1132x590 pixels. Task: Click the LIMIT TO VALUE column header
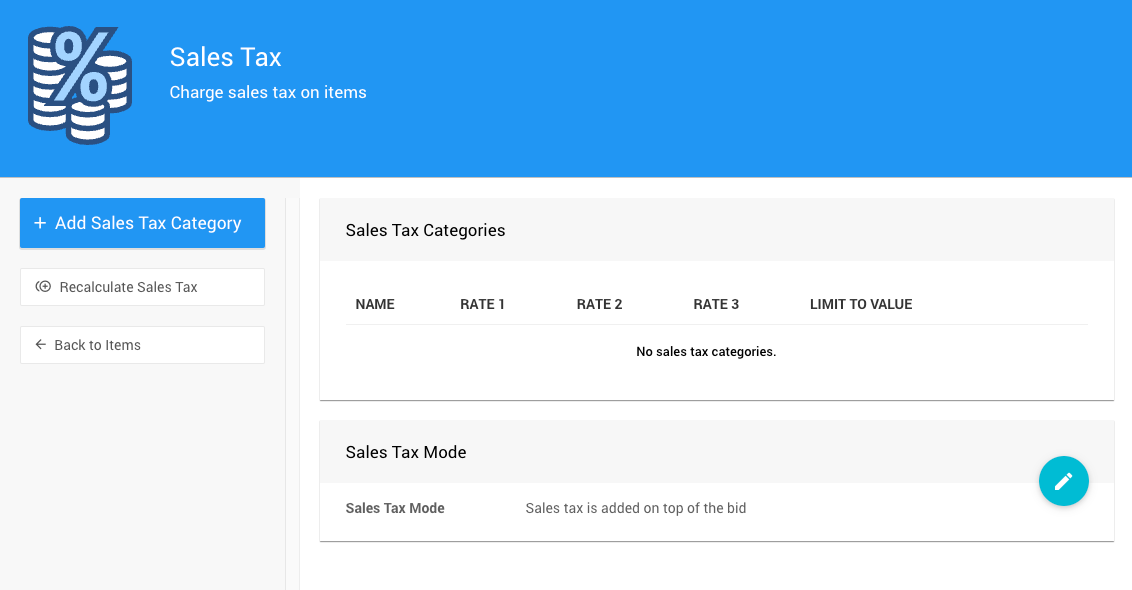(x=860, y=304)
